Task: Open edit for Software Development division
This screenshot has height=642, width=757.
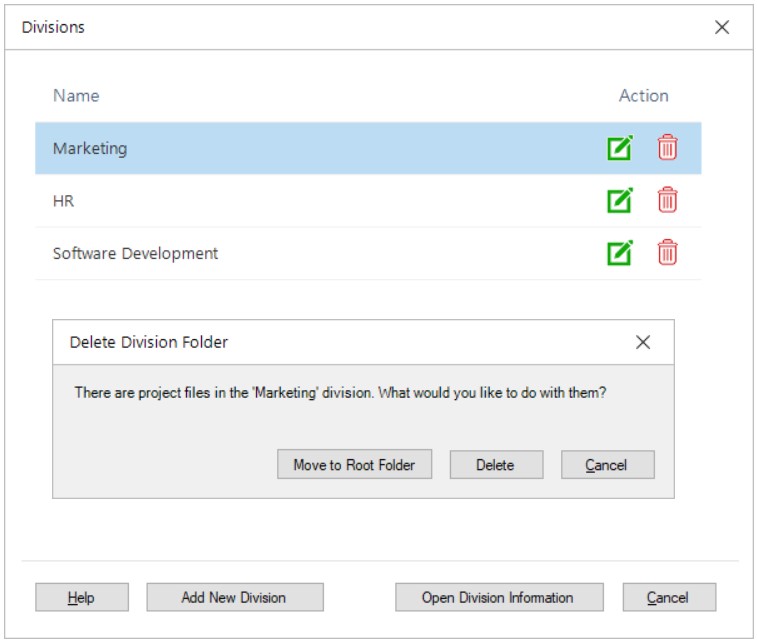Action: 620,253
